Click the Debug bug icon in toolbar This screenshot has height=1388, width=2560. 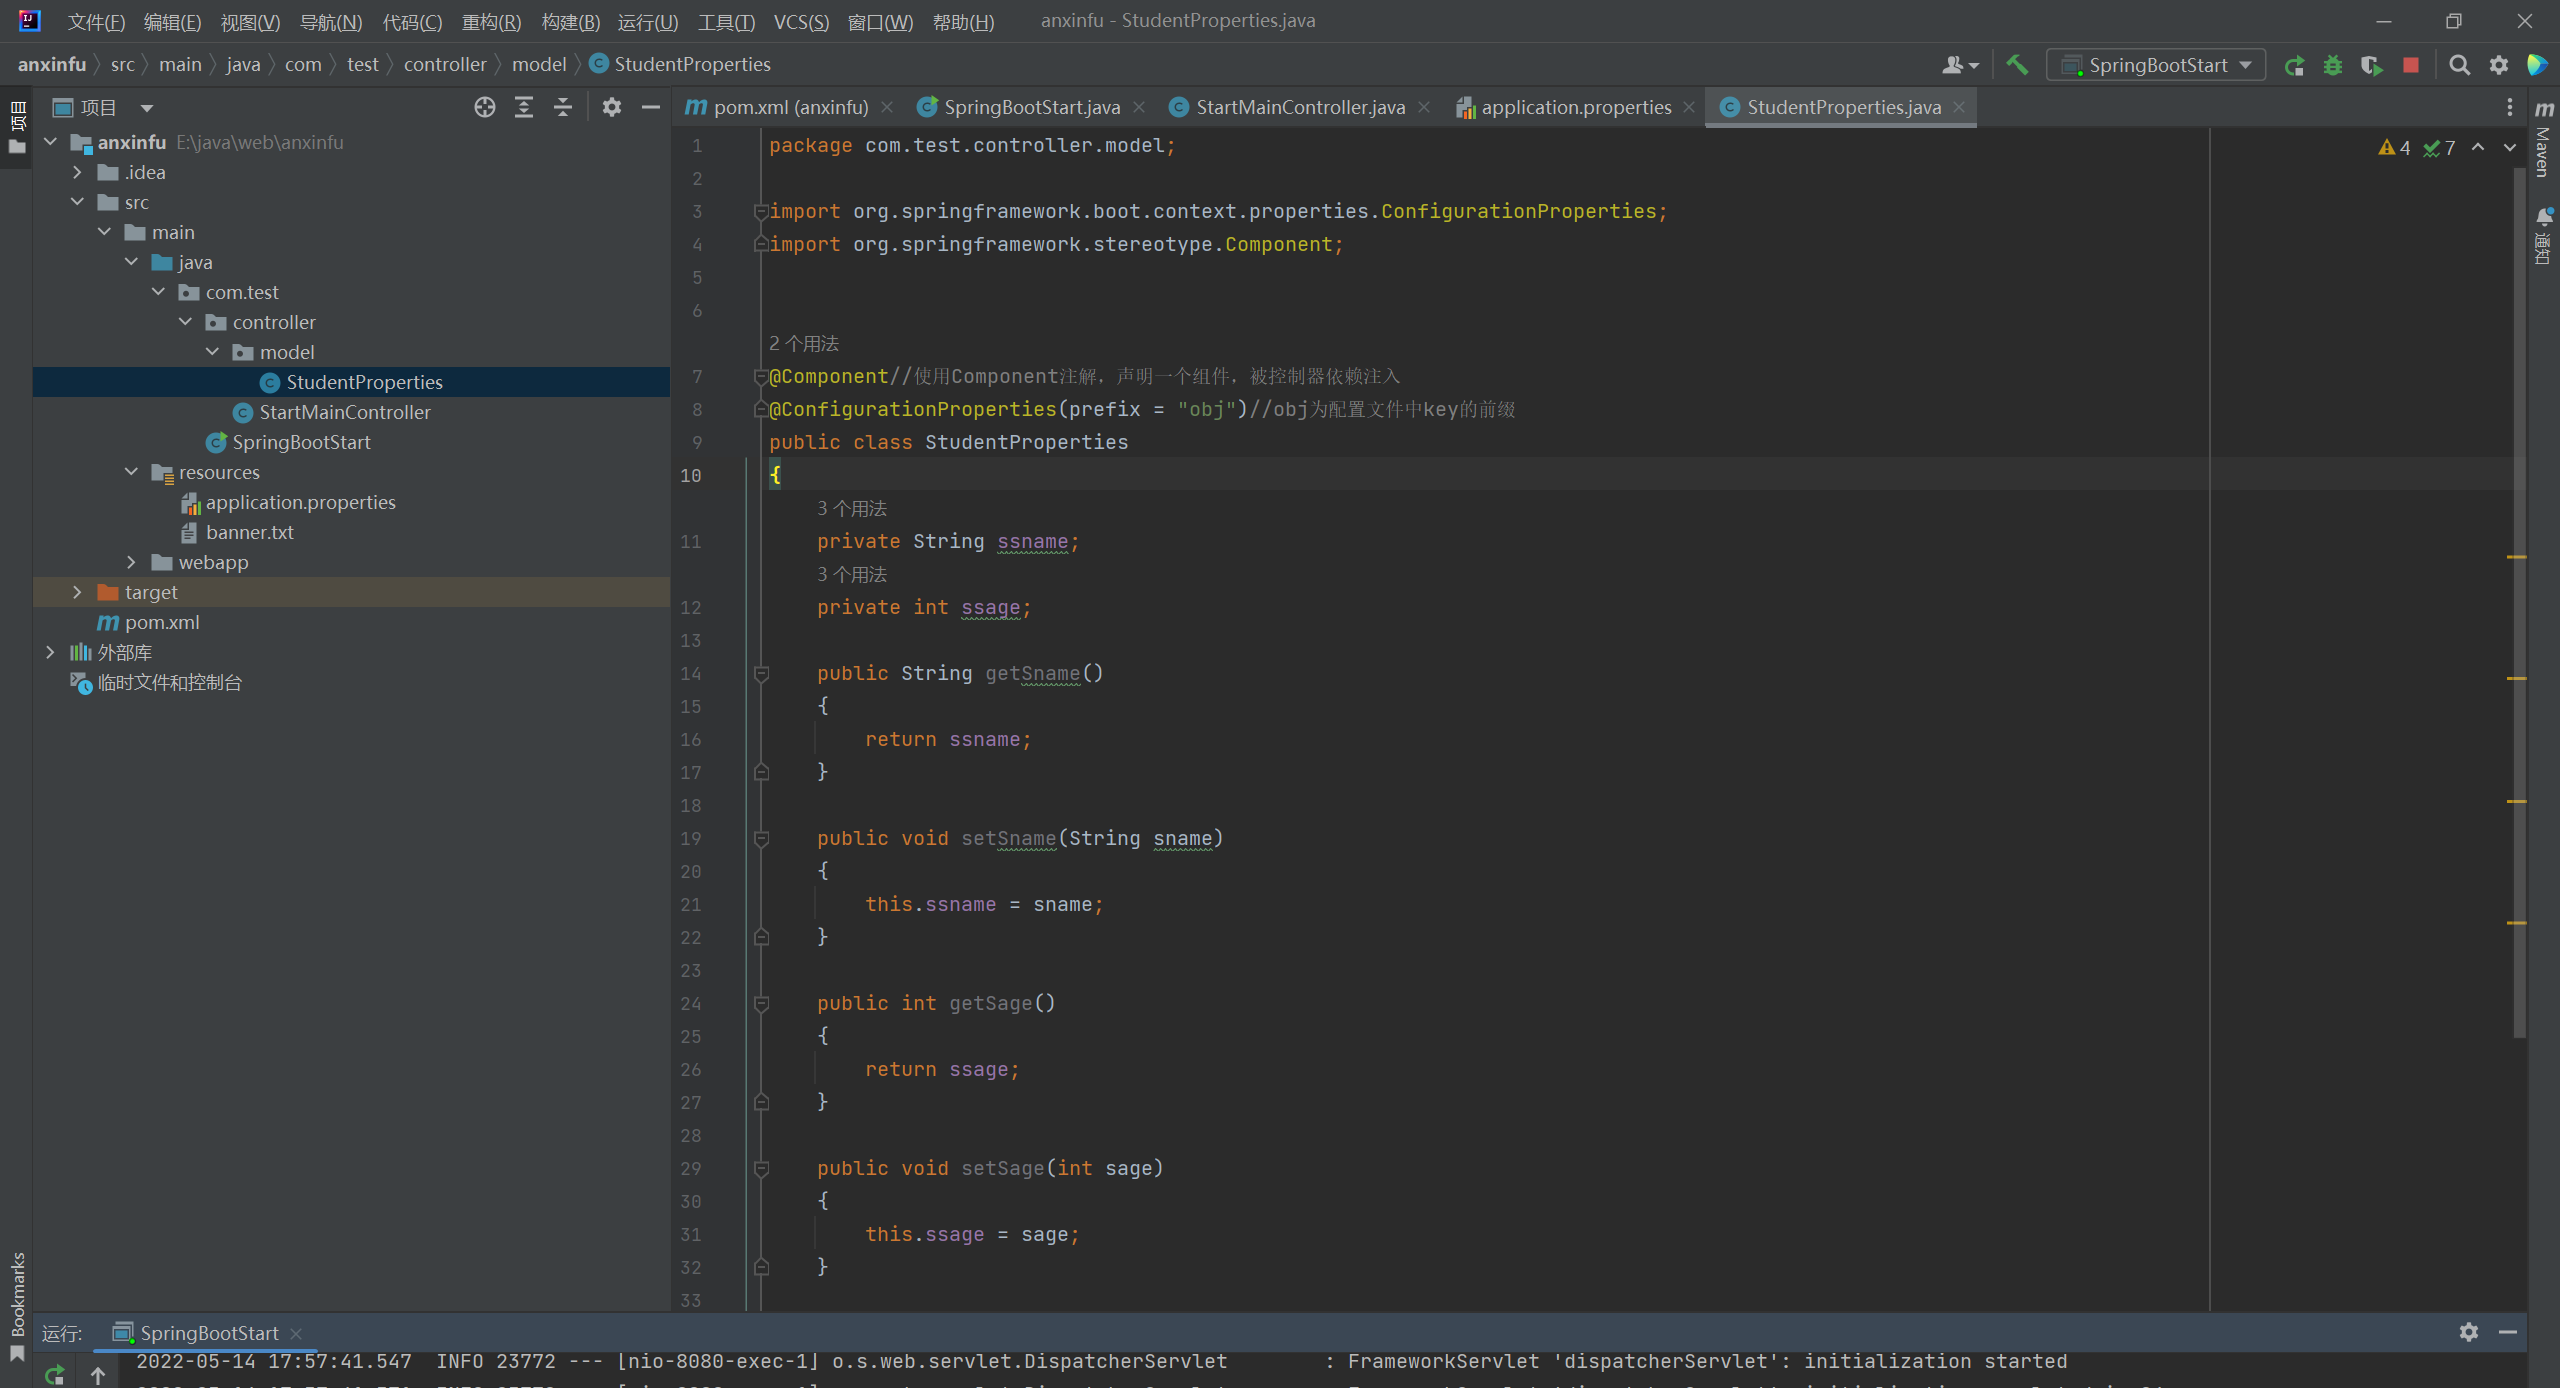click(x=2333, y=65)
